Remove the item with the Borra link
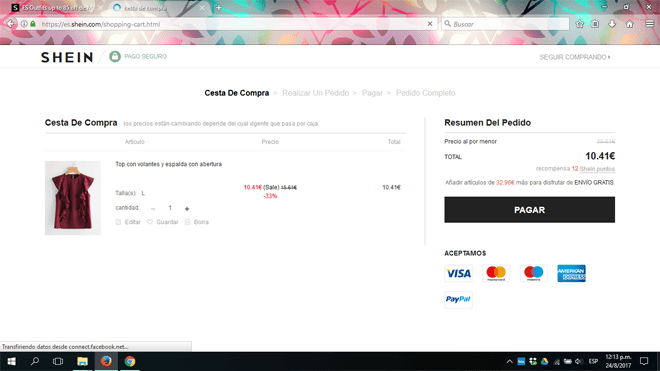 (x=201, y=222)
